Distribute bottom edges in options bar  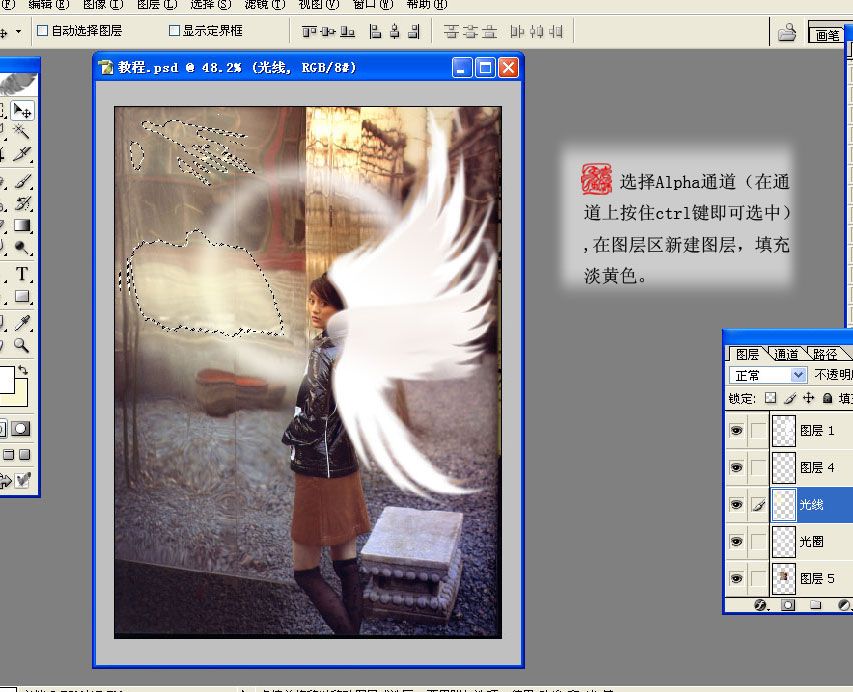[490, 32]
